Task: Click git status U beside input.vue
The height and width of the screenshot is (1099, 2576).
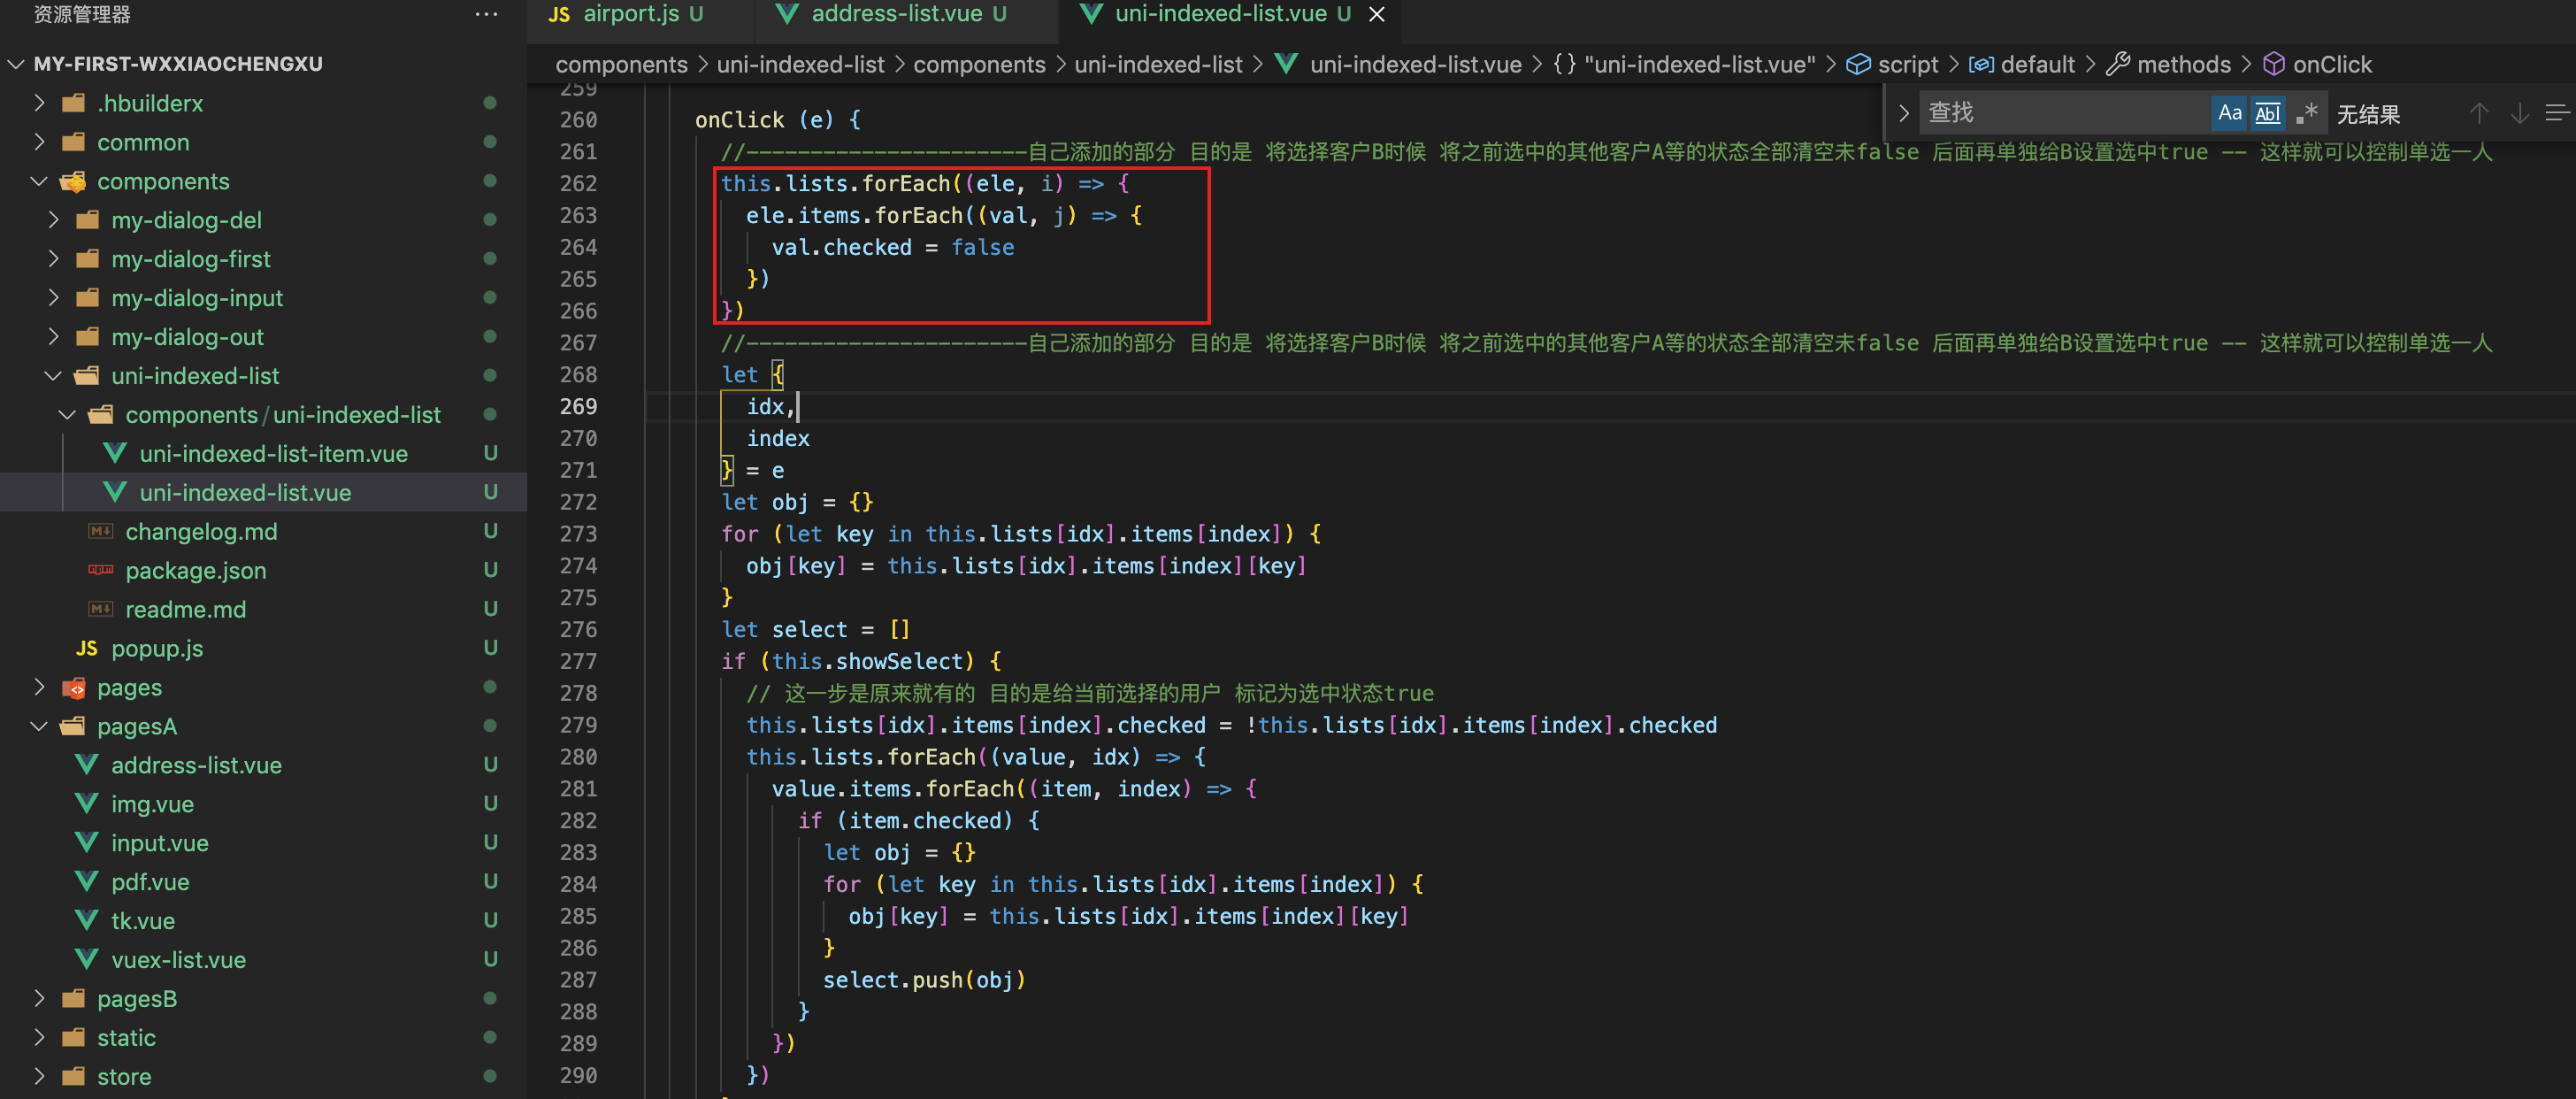Action: pyautogui.click(x=490, y=844)
